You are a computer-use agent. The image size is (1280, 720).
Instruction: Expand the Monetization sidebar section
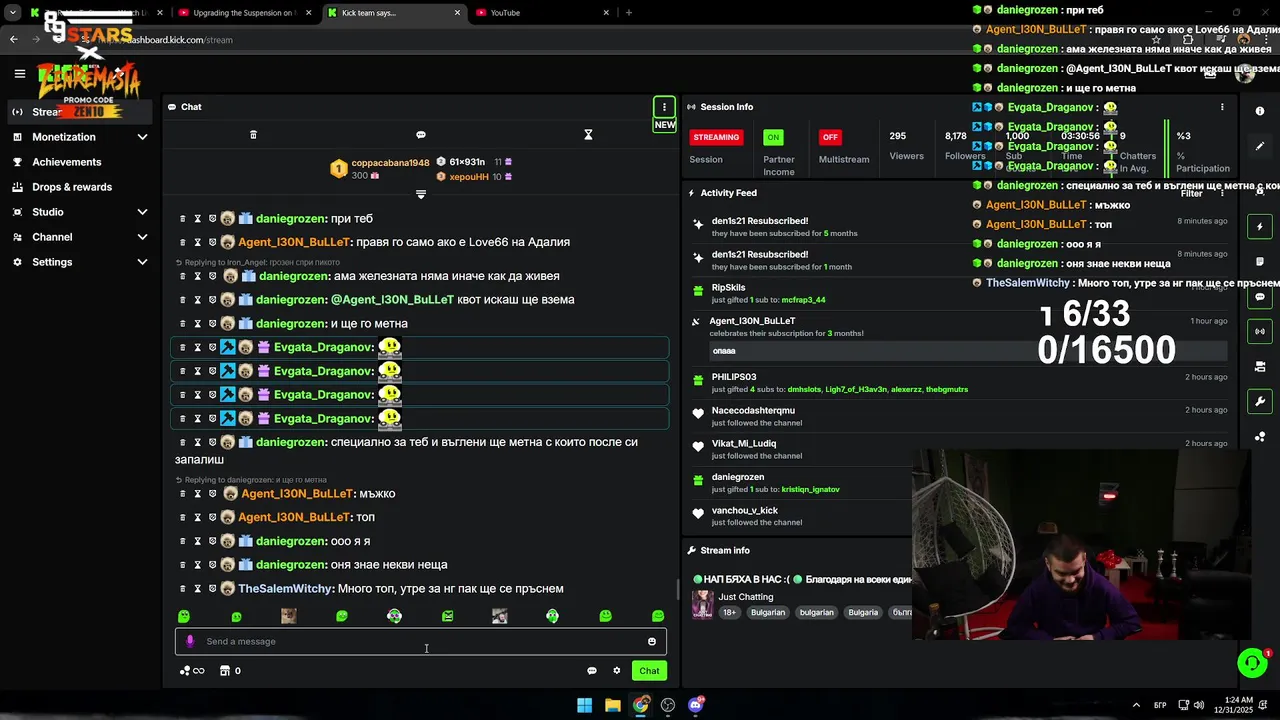[142, 137]
